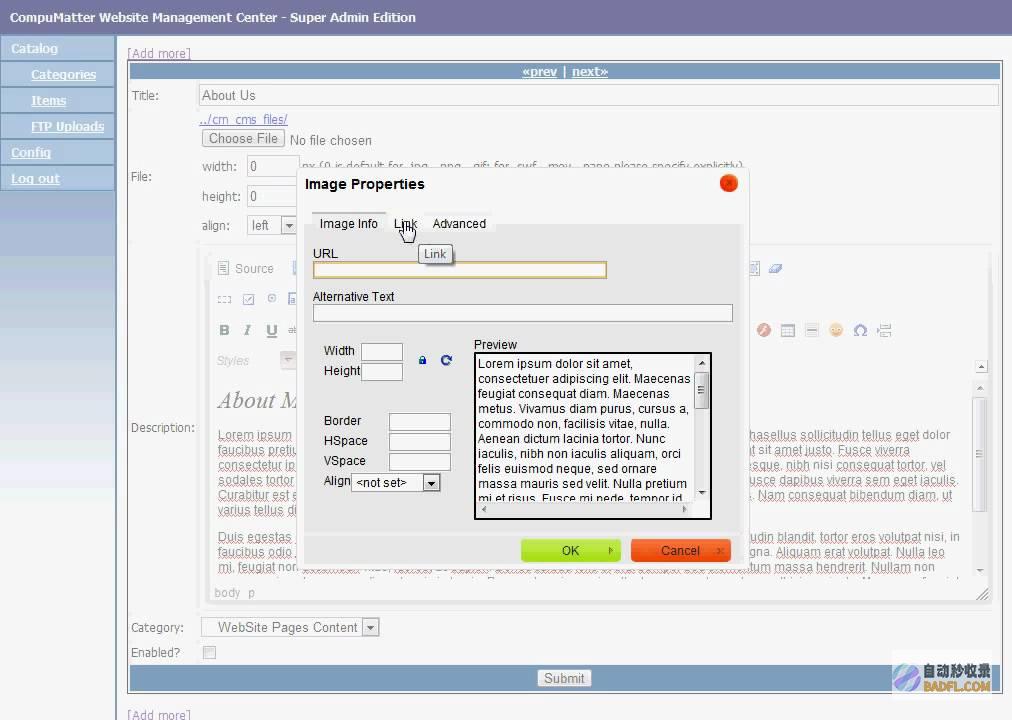Viewport: 1012px width, 720px height.
Task: Switch to the Advanced tab
Action: (459, 223)
